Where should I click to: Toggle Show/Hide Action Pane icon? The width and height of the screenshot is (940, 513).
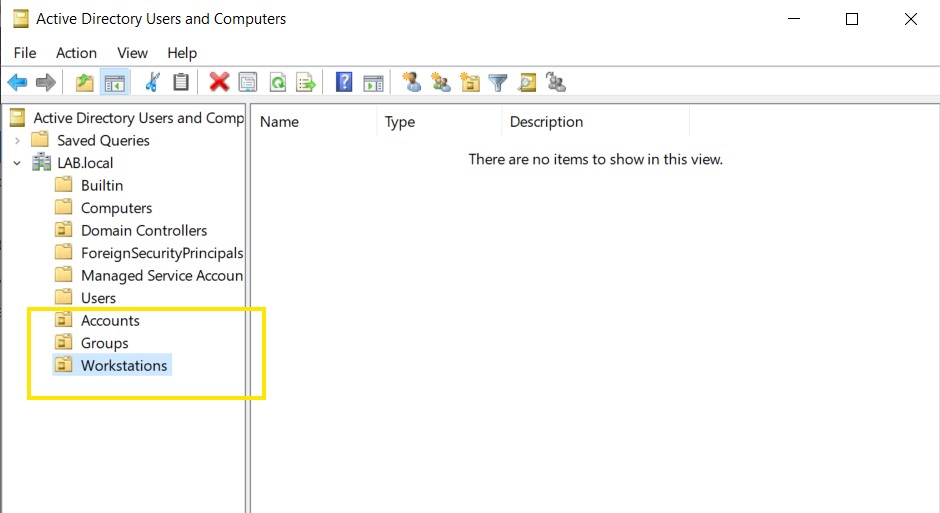click(373, 82)
